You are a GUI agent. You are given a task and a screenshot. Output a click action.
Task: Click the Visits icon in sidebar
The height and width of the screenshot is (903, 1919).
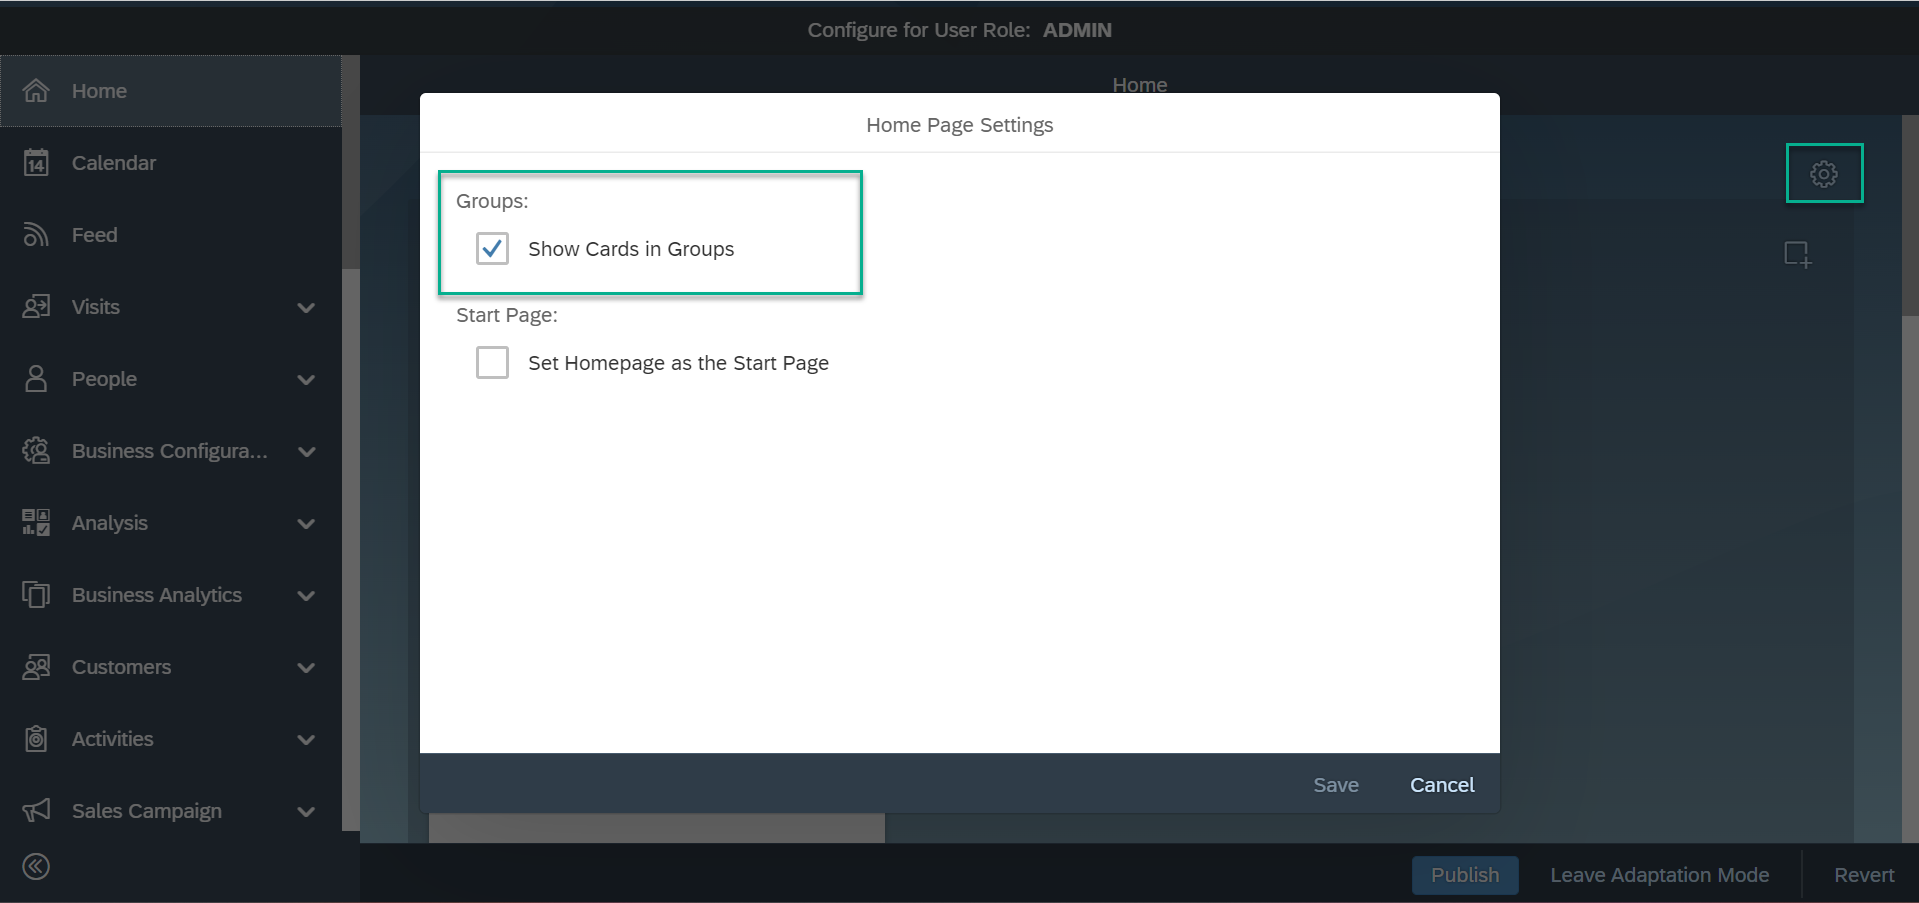pyautogui.click(x=36, y=307)
